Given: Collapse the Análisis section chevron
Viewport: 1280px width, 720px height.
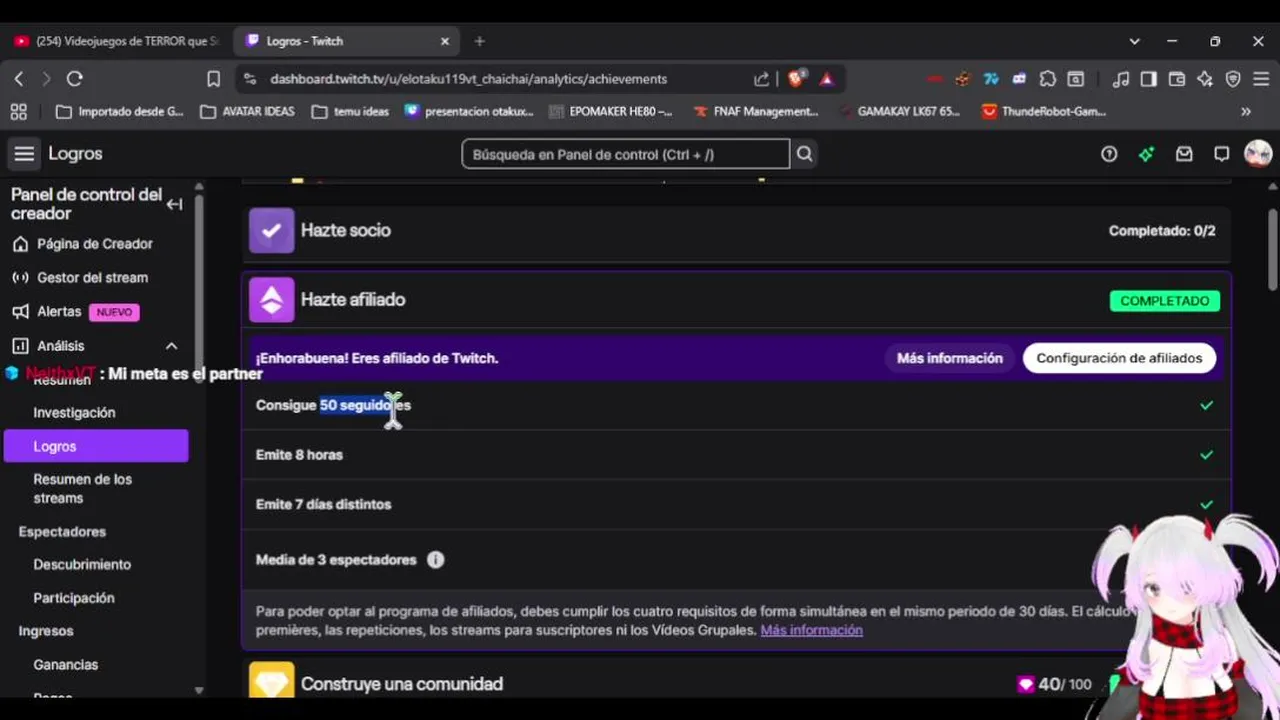Looking at the screenshot, I should pyautogui.click(x=171, y=346).
